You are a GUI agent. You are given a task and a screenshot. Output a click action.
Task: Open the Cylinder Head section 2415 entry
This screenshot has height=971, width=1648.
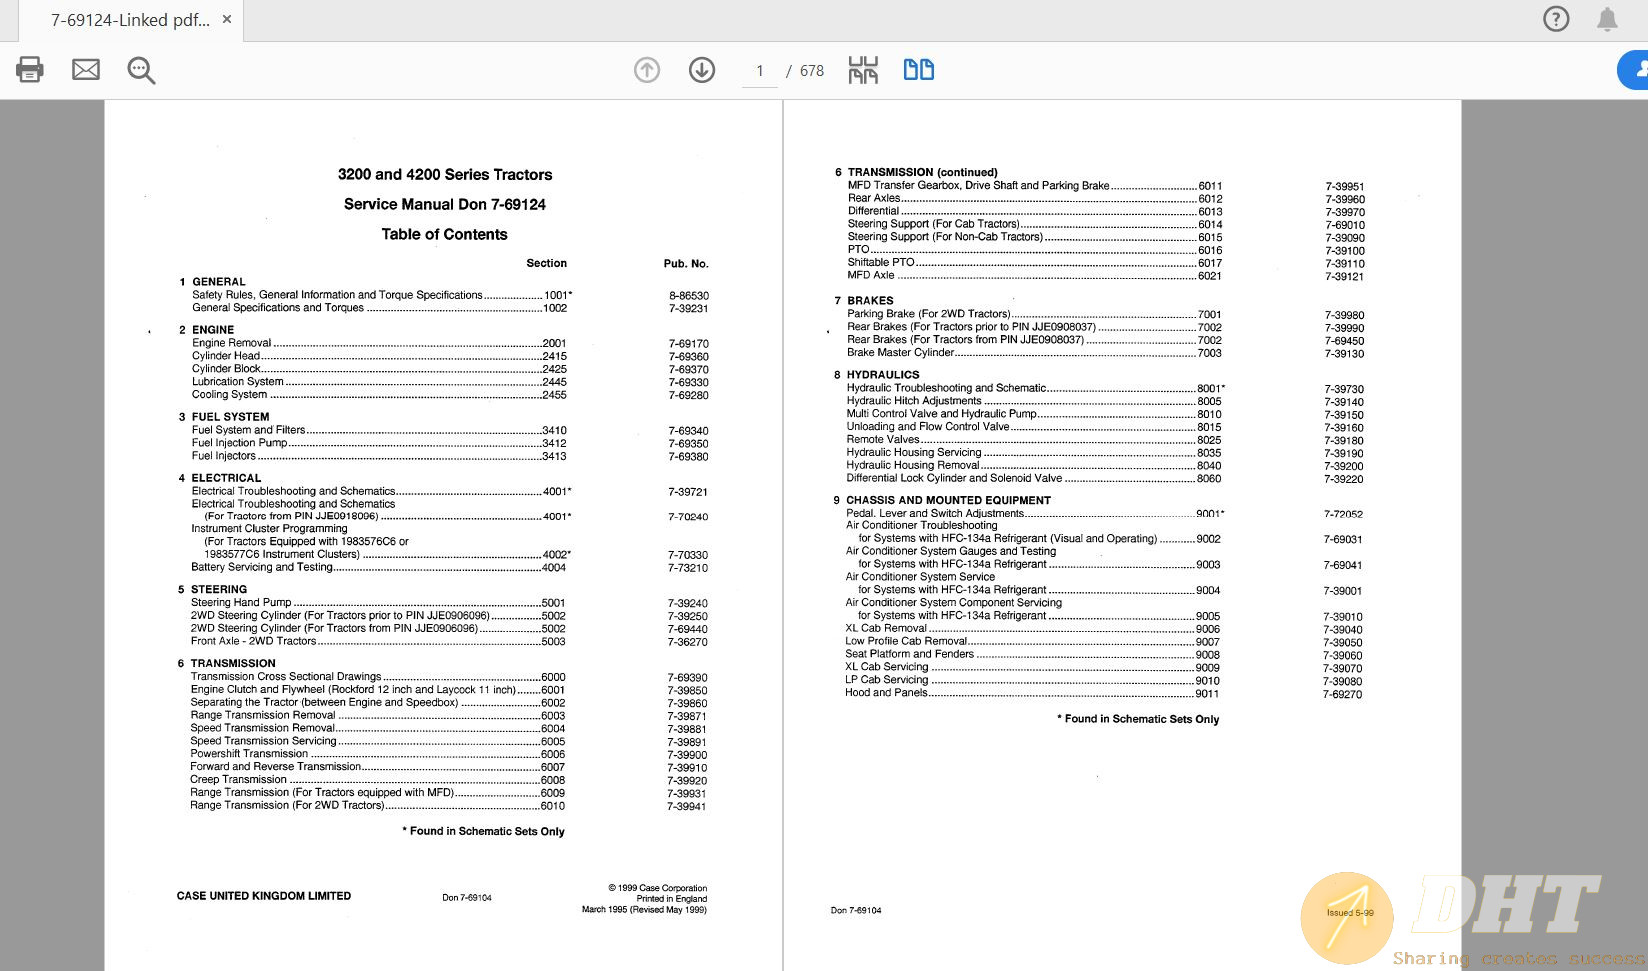tap(226, 356)
